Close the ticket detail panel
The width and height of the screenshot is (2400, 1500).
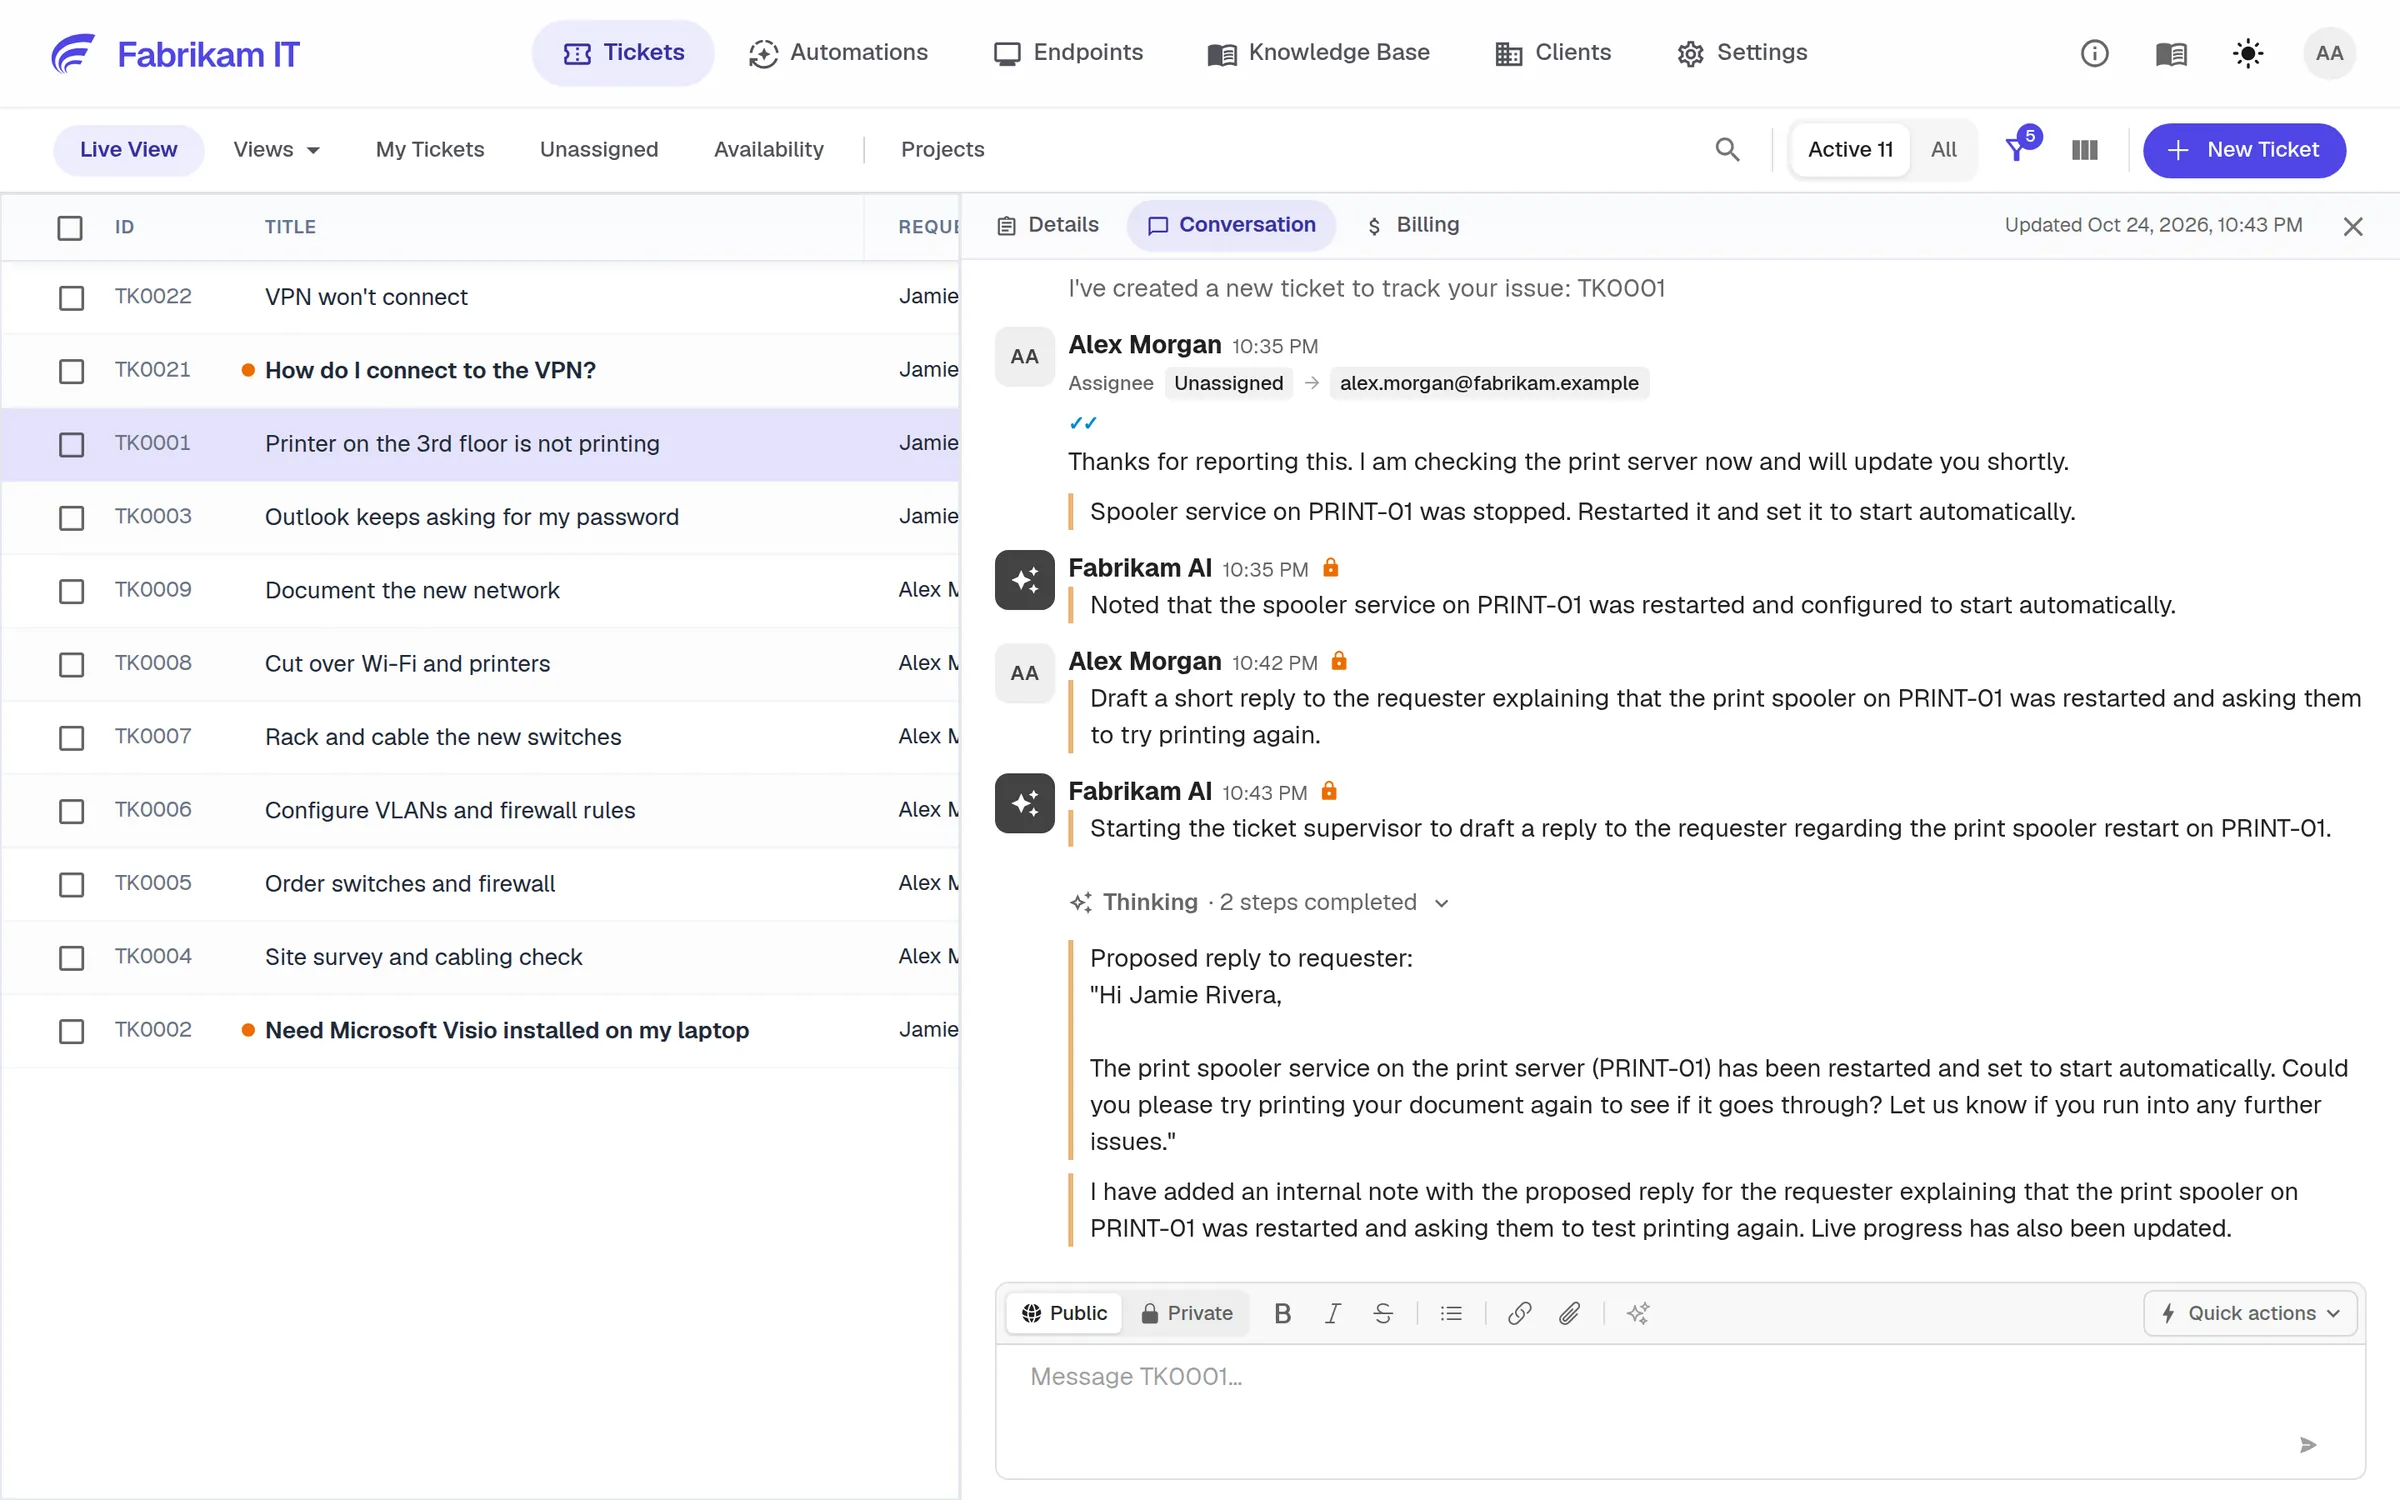click(2353, 226)
